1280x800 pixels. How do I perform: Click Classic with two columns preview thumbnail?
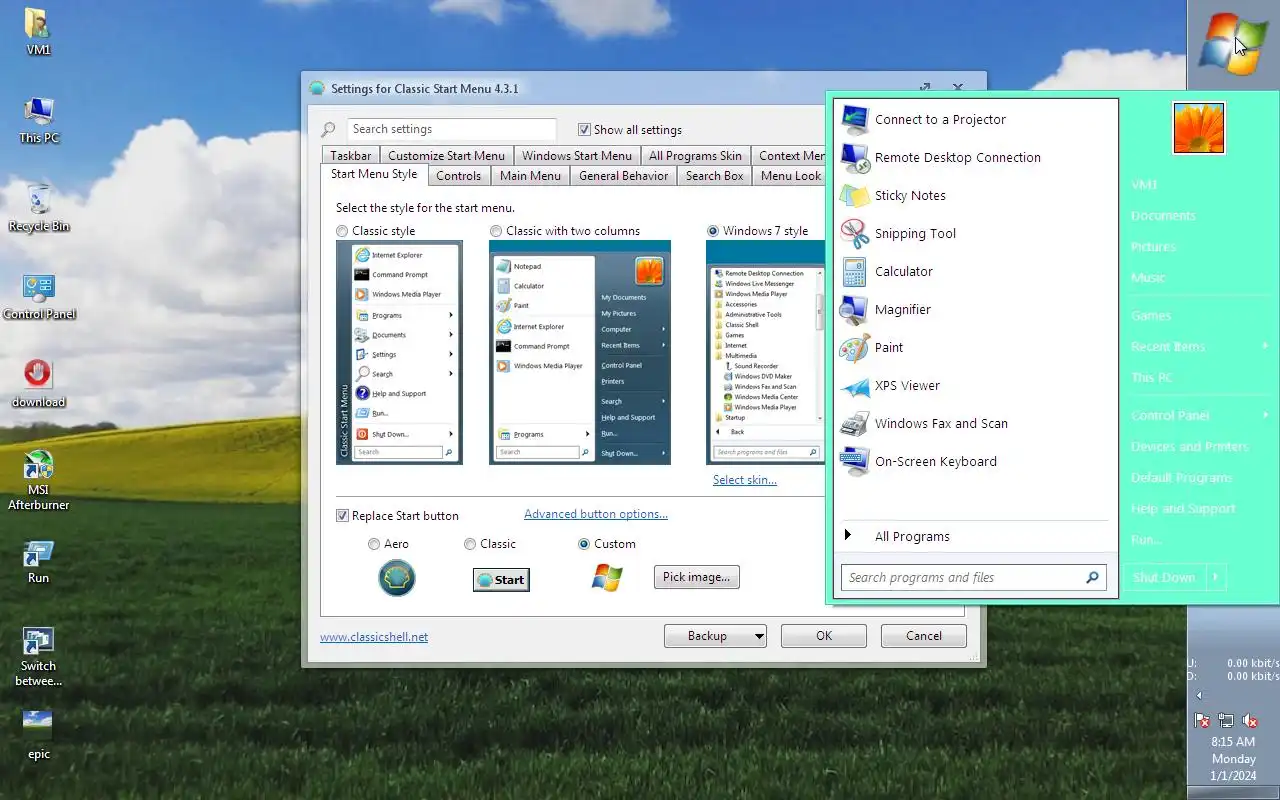(x=580, y=352)
